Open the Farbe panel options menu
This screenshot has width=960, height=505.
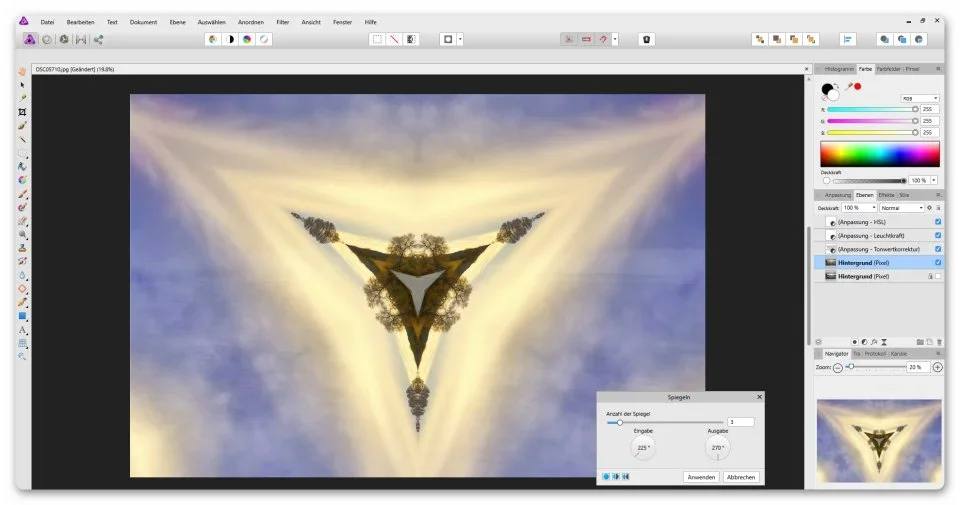coord(938,69)
